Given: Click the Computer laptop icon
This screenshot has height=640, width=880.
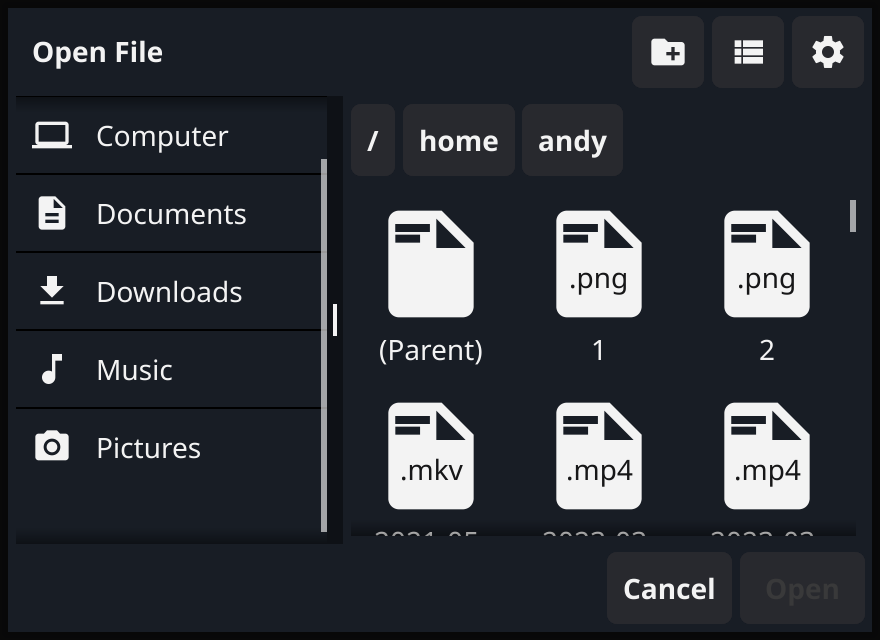Looking at the screenshot, I should (52, 135).
